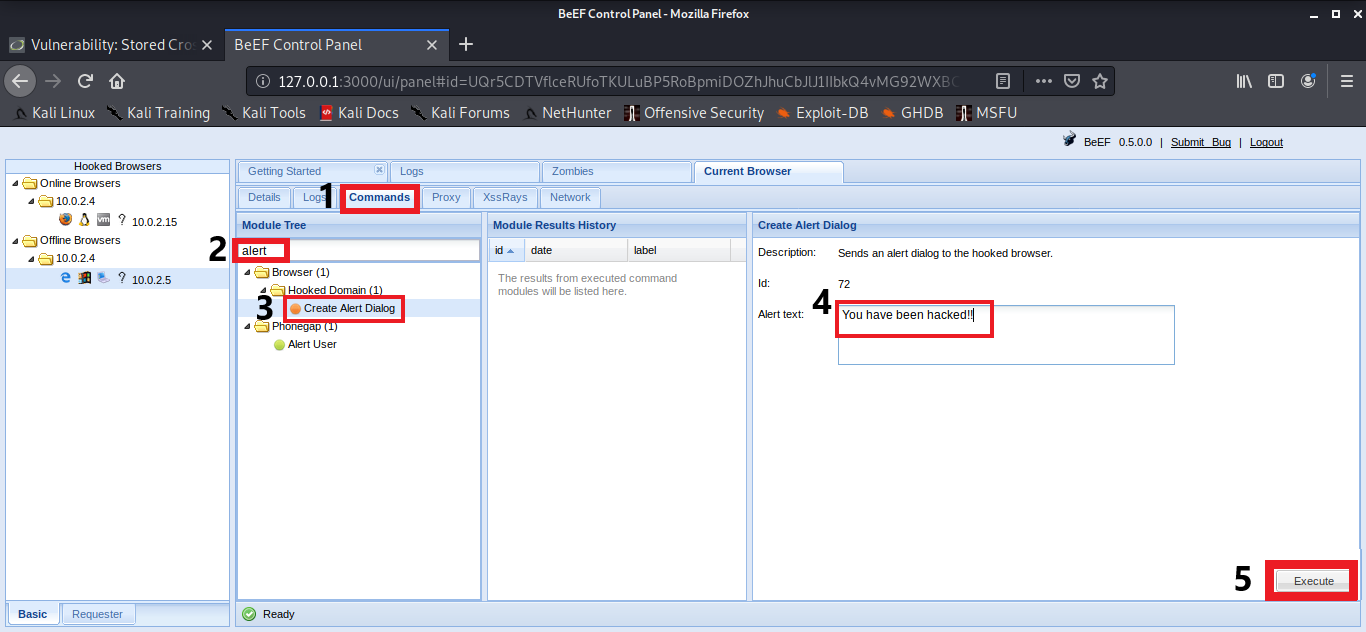
Task: Switch to the Commands tab
Action: 379,197
